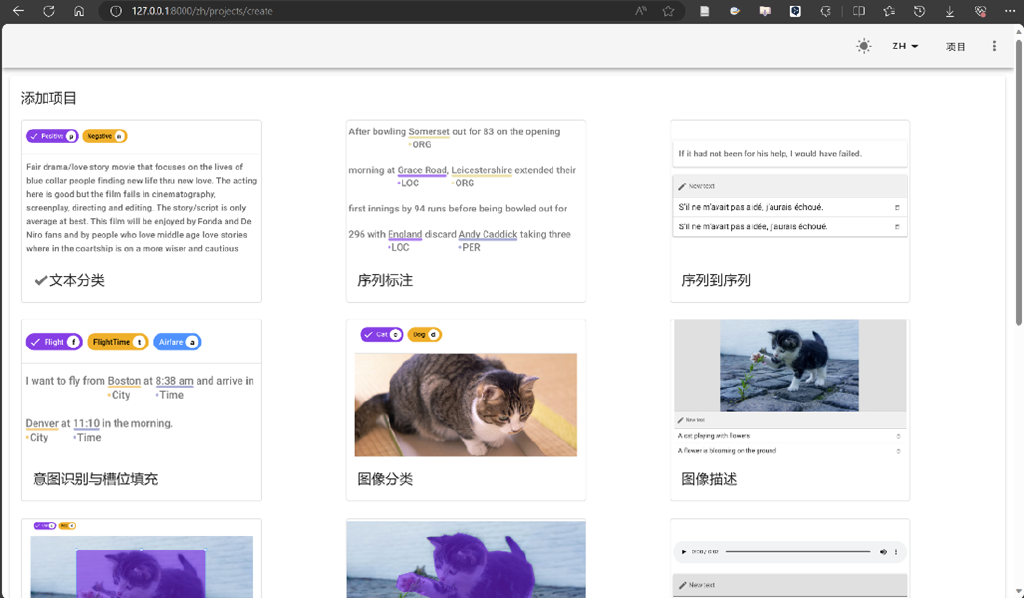Image resolution: width=1024 pixels, height=598 pixels.
Task: Open the 项目 (Projects) menu item
Action: click(956, 47)
